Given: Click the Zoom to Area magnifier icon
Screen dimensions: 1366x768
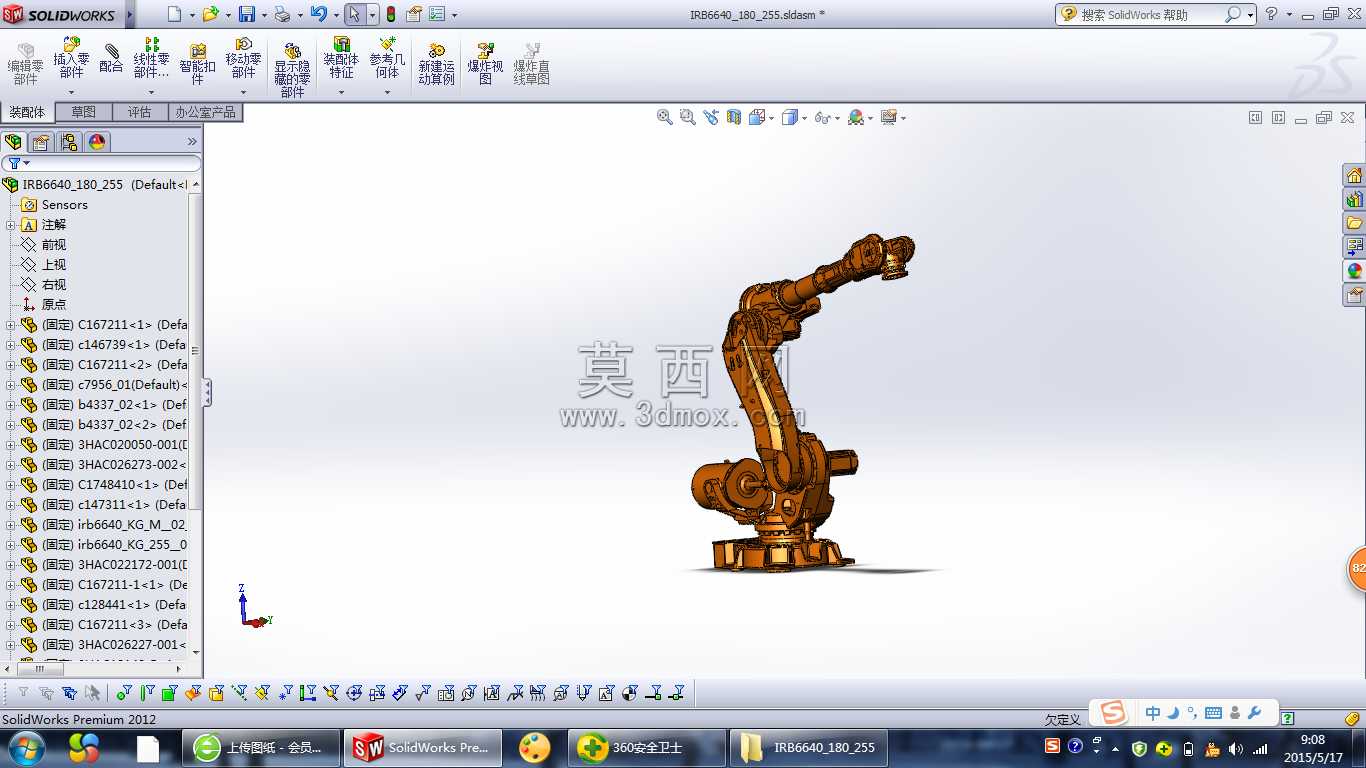Looking at the screenshot, I should [x=687, y=117].
